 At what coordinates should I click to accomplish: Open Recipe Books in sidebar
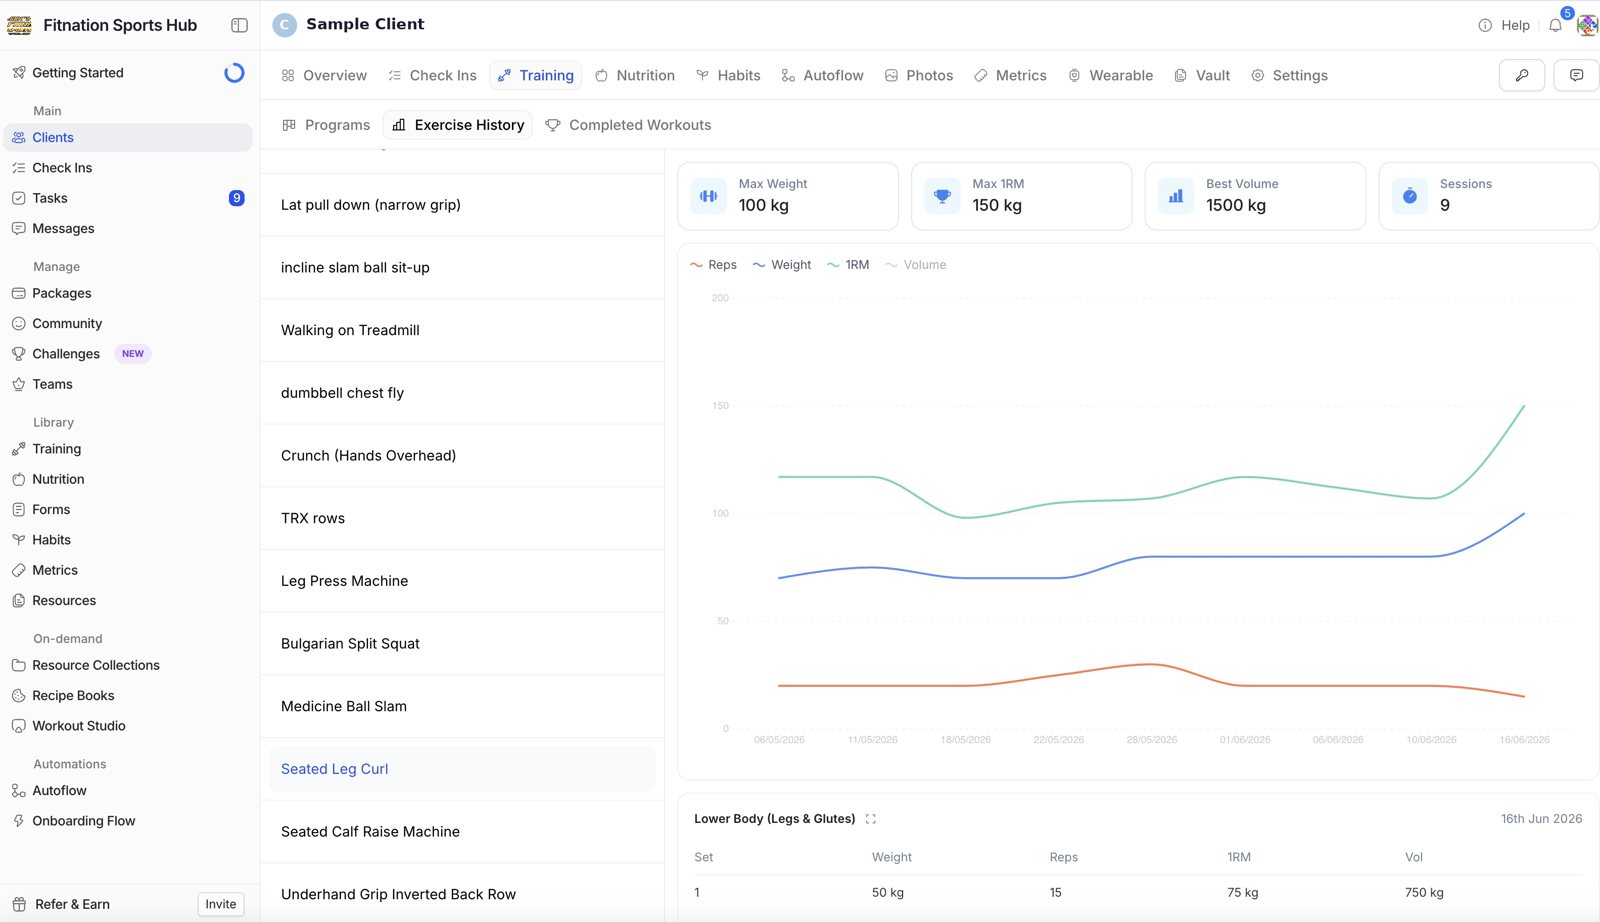pos(128,695)
